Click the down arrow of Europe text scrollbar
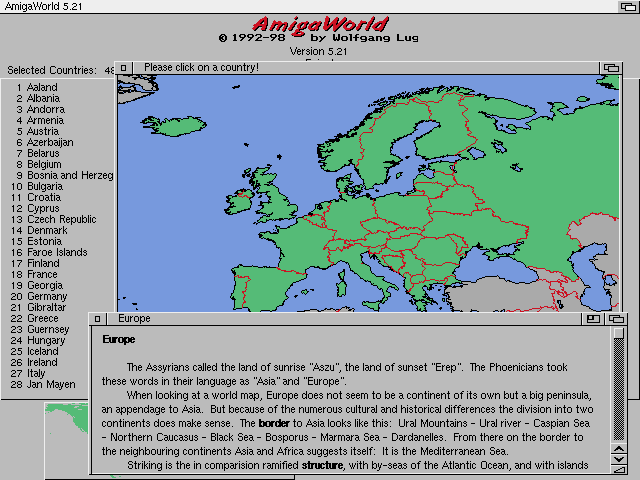 [619, 459]
